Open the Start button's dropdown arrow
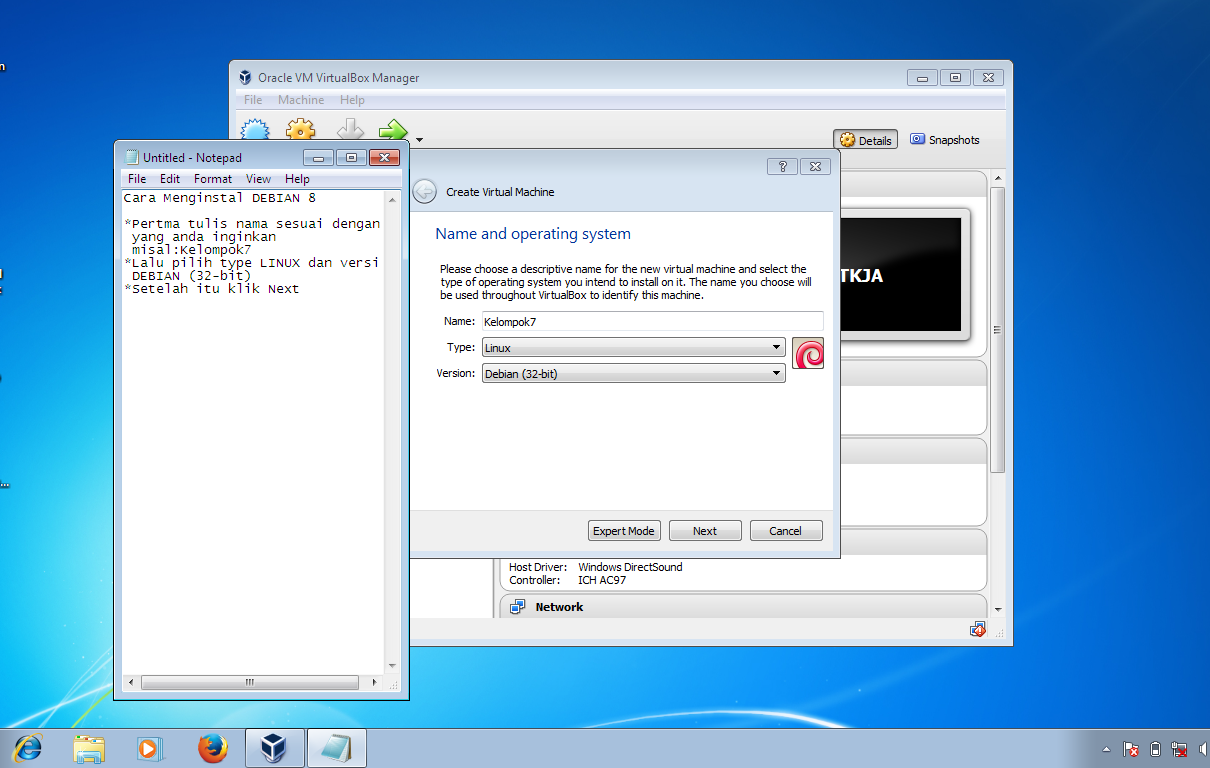Image resolution: width=1210 pixels, height=768 pixels. pyautogui.click(x=420, y=140)
